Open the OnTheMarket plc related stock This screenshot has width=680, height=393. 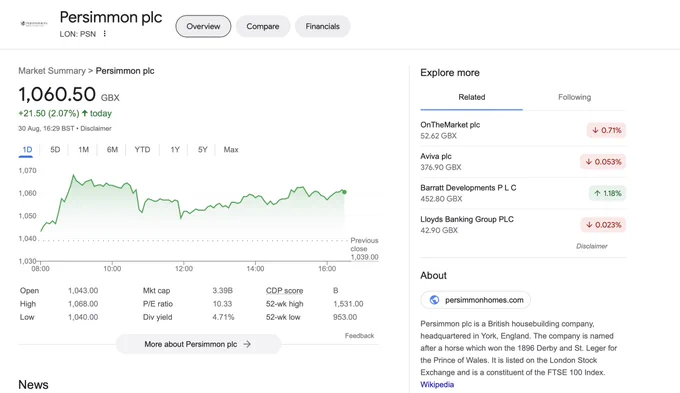click(x=523, y=130)
